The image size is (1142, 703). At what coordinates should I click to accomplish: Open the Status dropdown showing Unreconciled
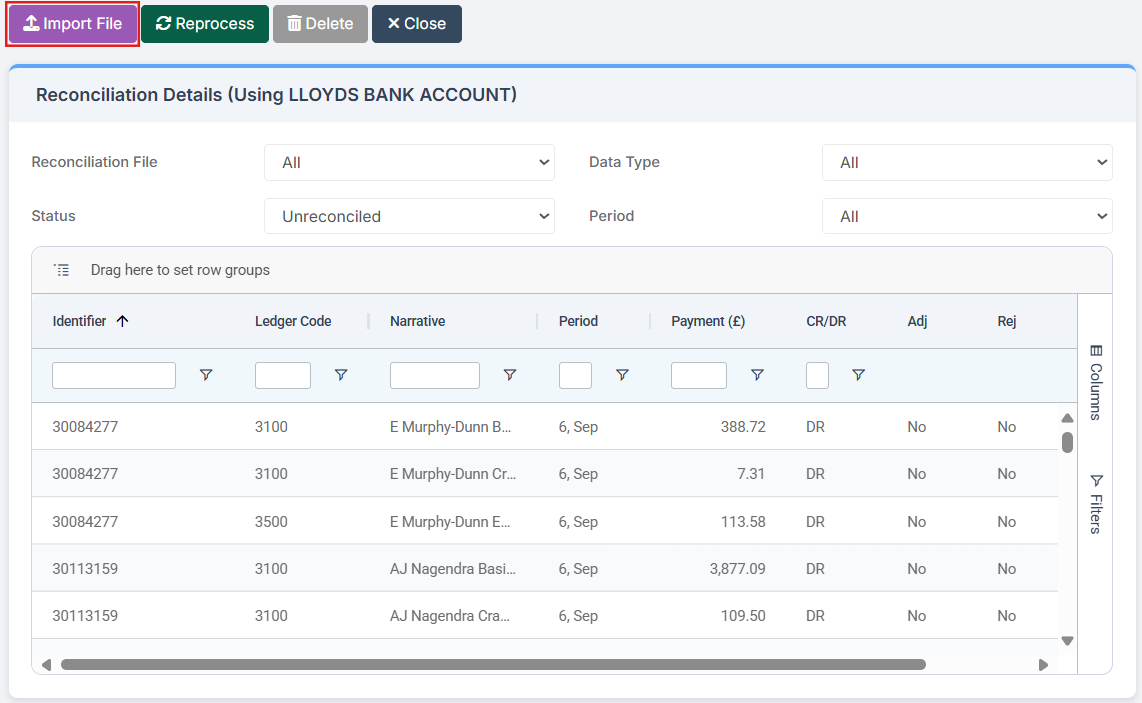[x=409, y=215]
